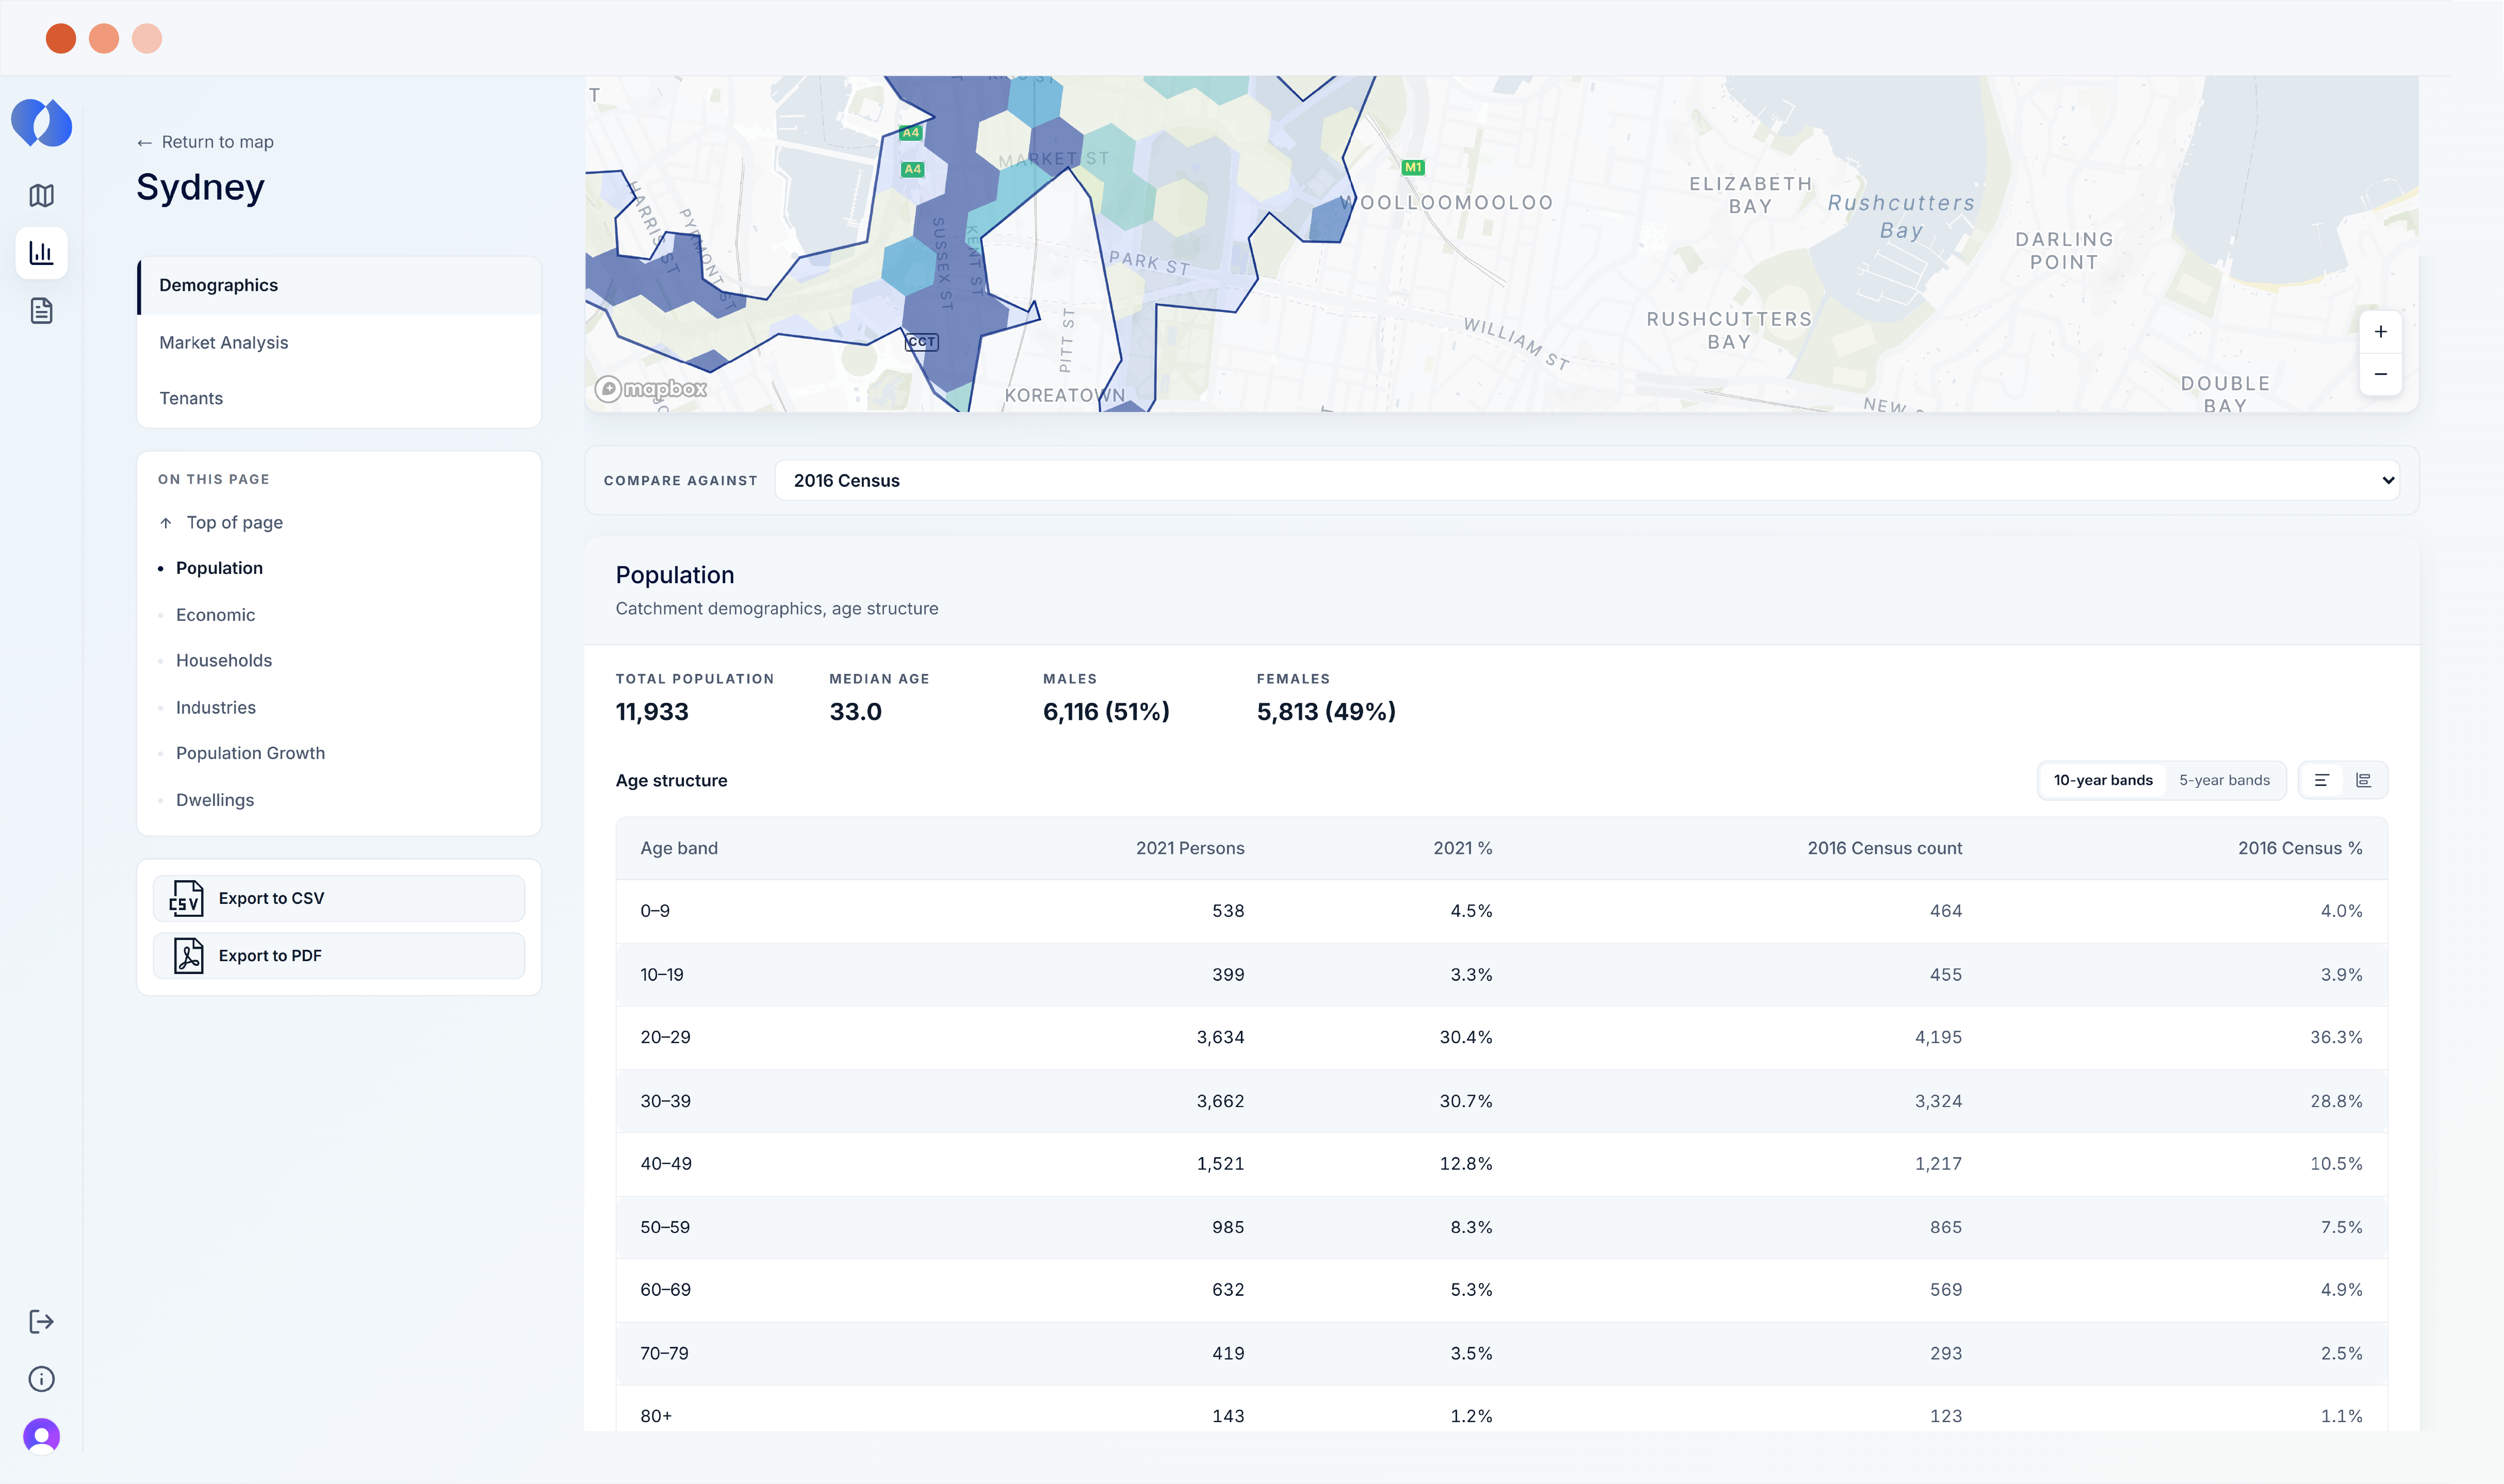Click the app logo icon

pyautogui.click(x=41, y=123)
